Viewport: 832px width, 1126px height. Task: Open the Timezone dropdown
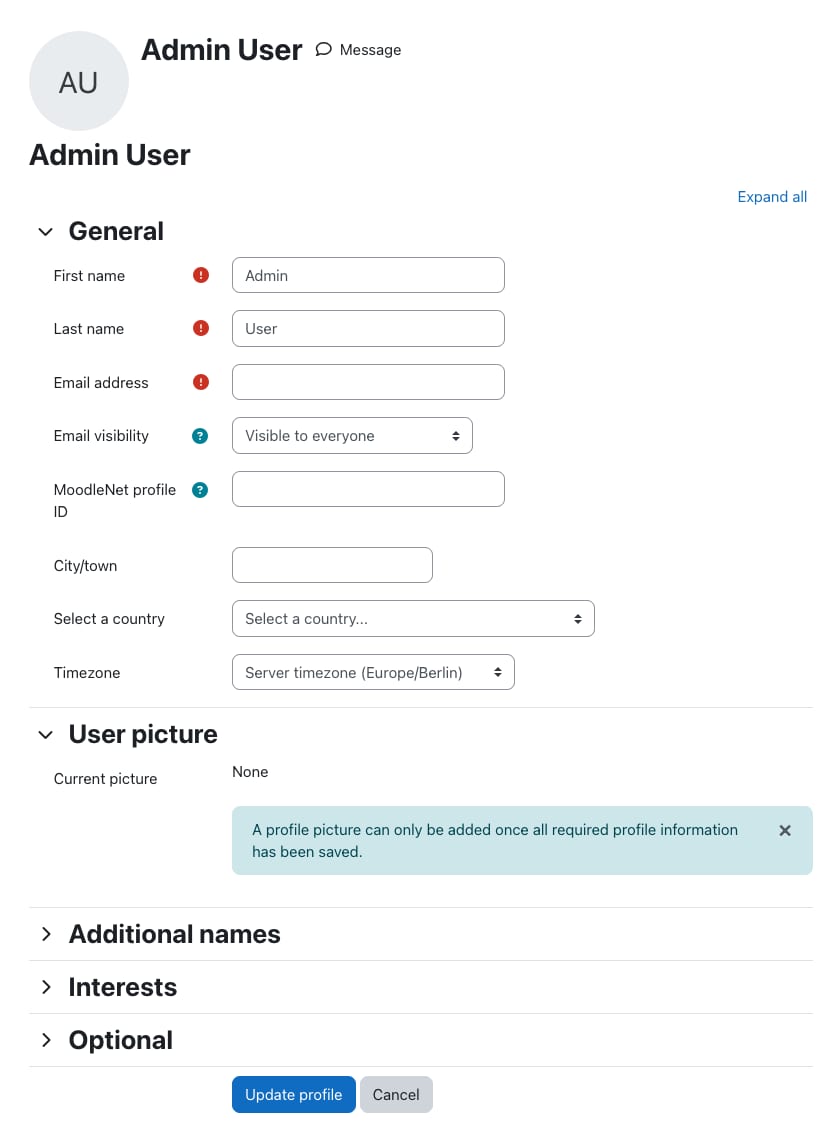[x=373, y=672]
